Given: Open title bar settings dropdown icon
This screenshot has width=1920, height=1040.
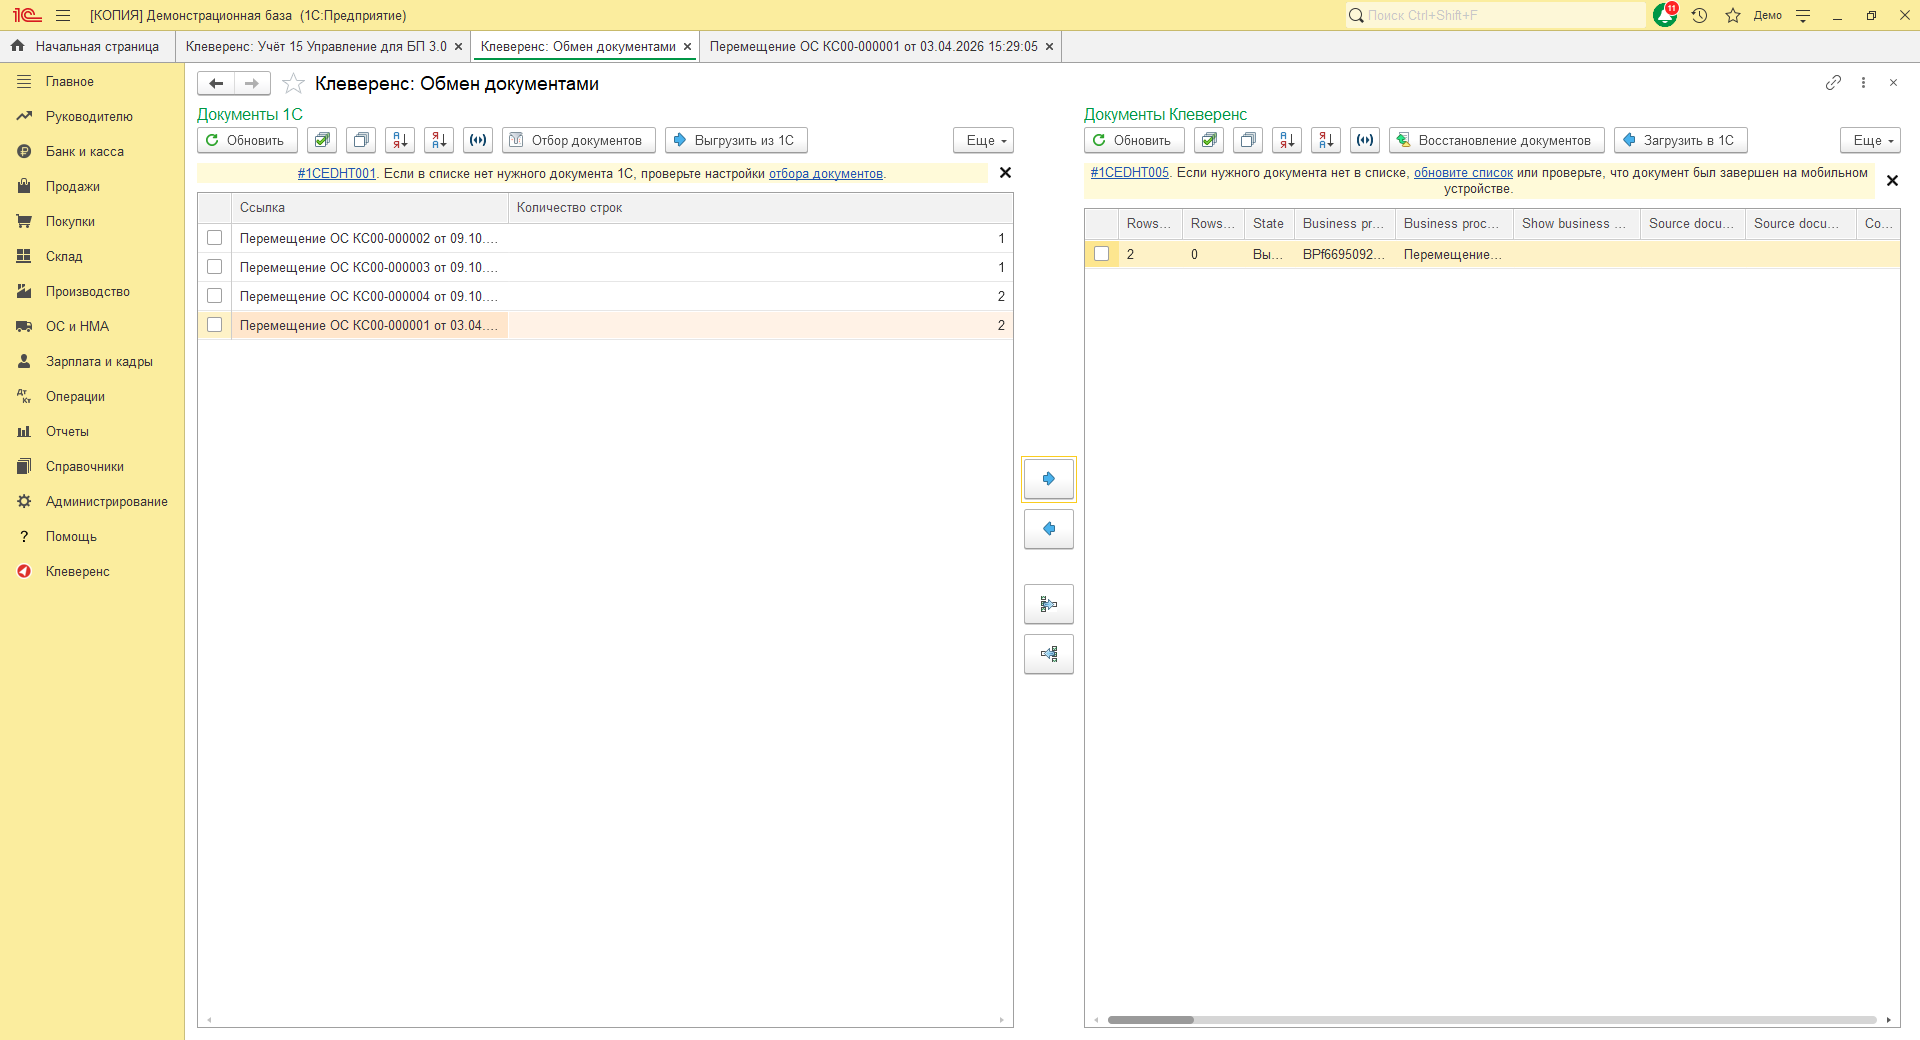Looking at the screenshot, I should point(1803,15).
